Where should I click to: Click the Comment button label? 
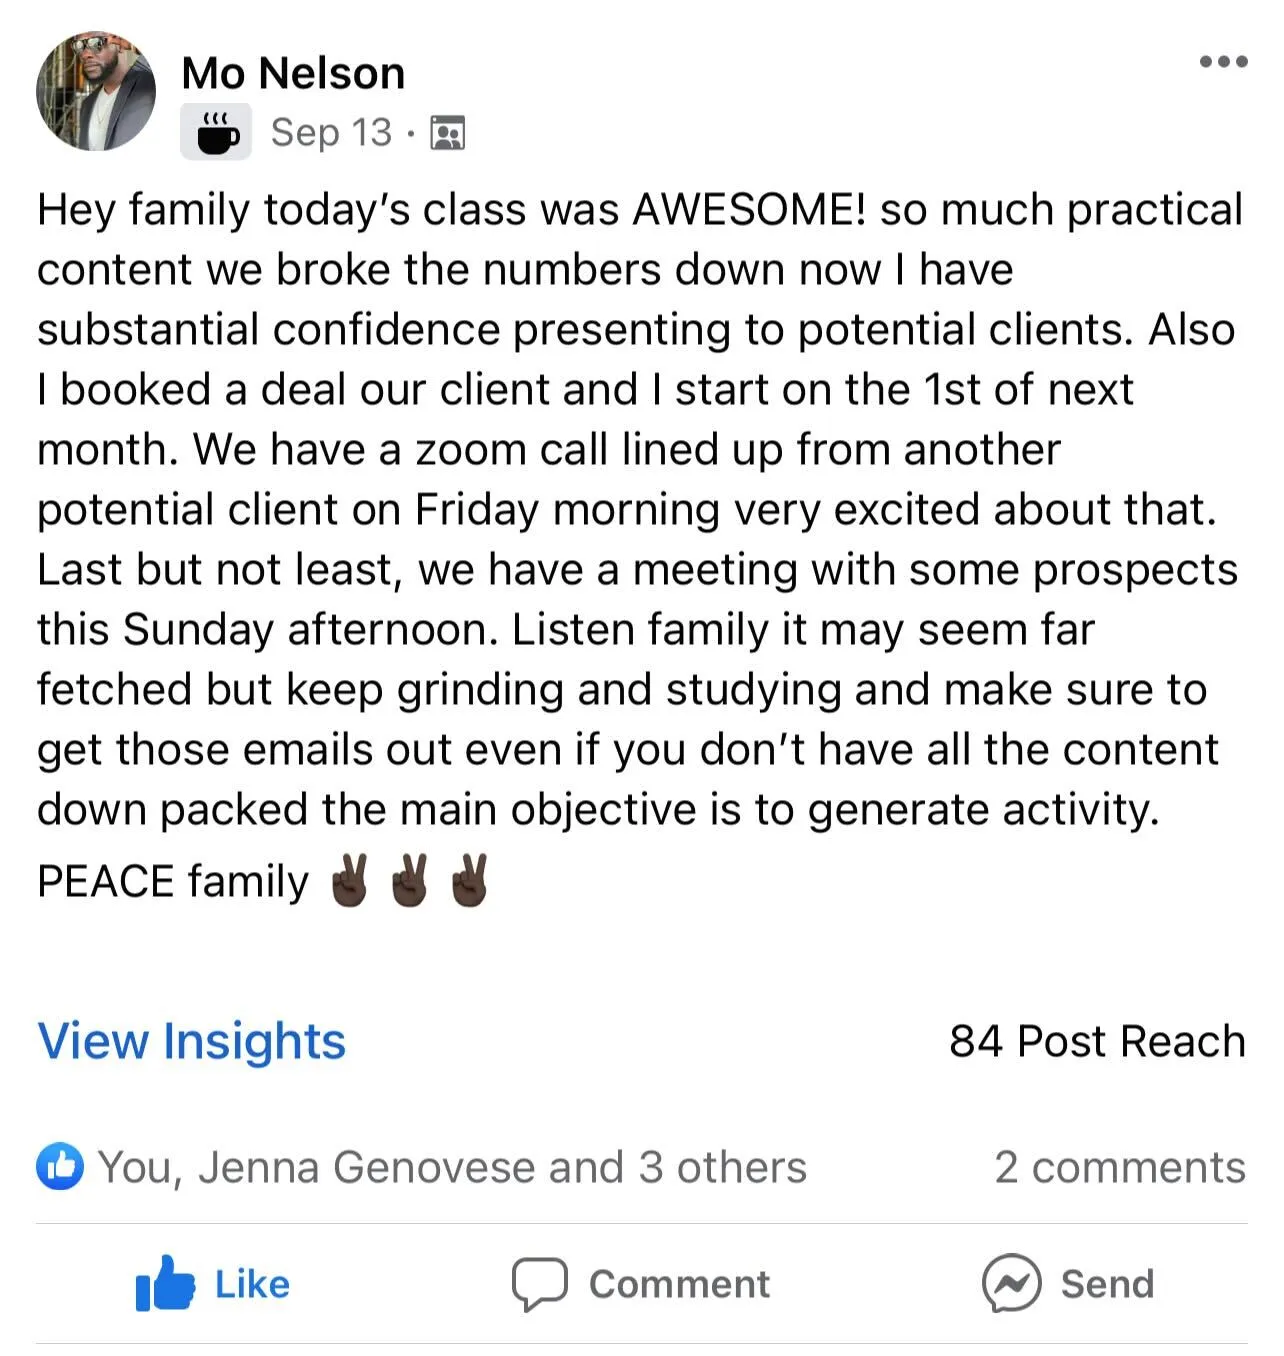[679, 1284]
